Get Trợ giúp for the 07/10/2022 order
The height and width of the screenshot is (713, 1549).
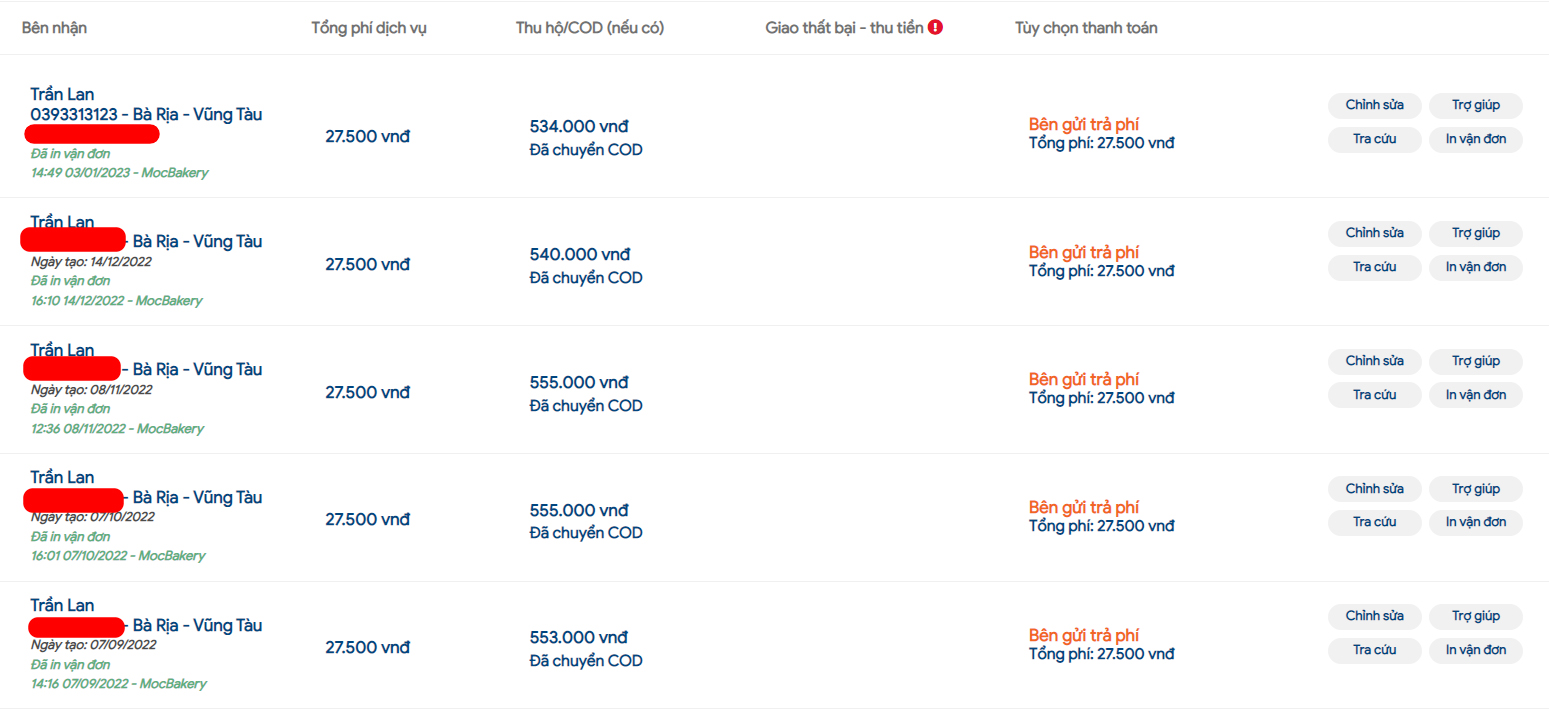tap(1476, 489)
